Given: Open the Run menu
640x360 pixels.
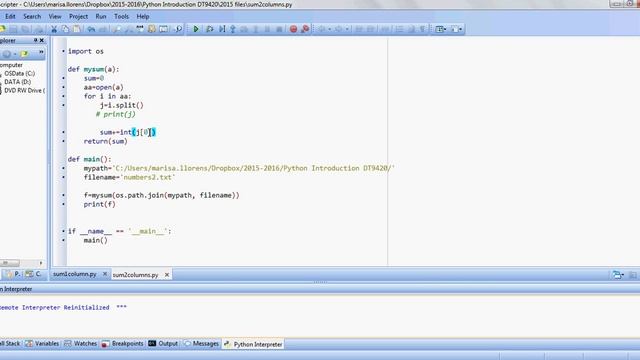Looking at the screenshot, I should point(101,16).
